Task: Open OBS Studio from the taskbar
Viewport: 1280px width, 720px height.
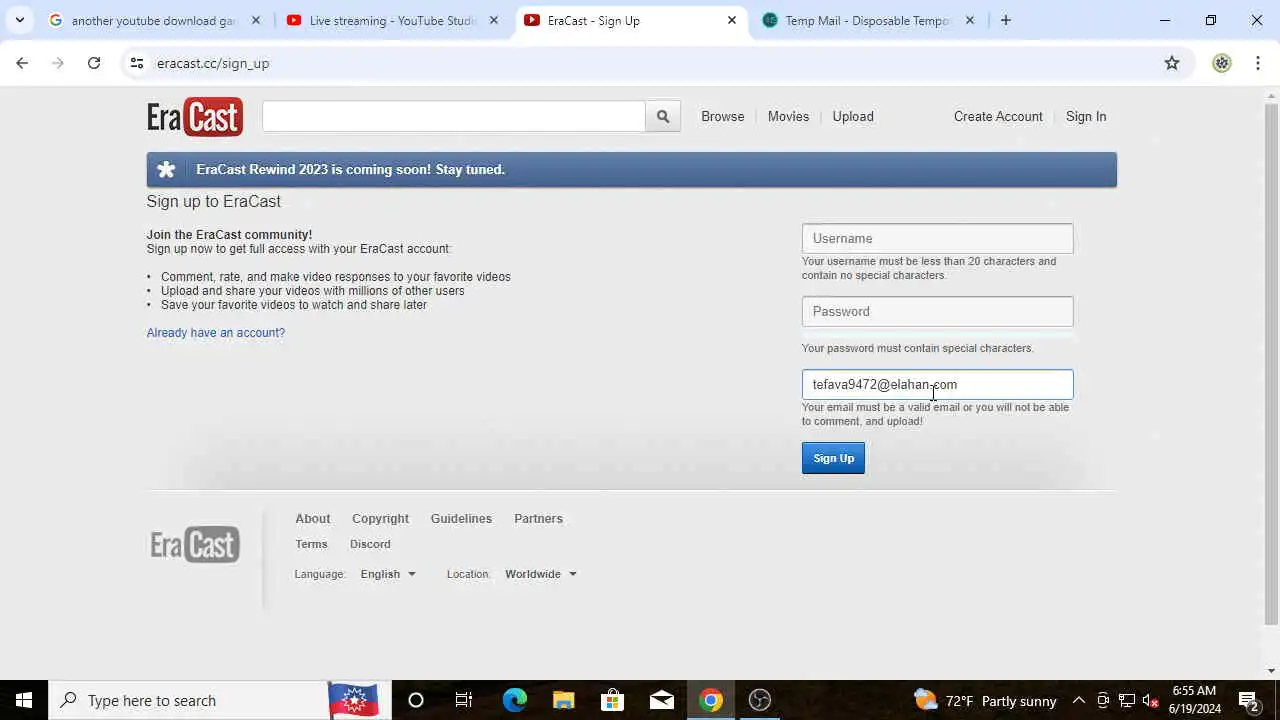Action: 760,700
